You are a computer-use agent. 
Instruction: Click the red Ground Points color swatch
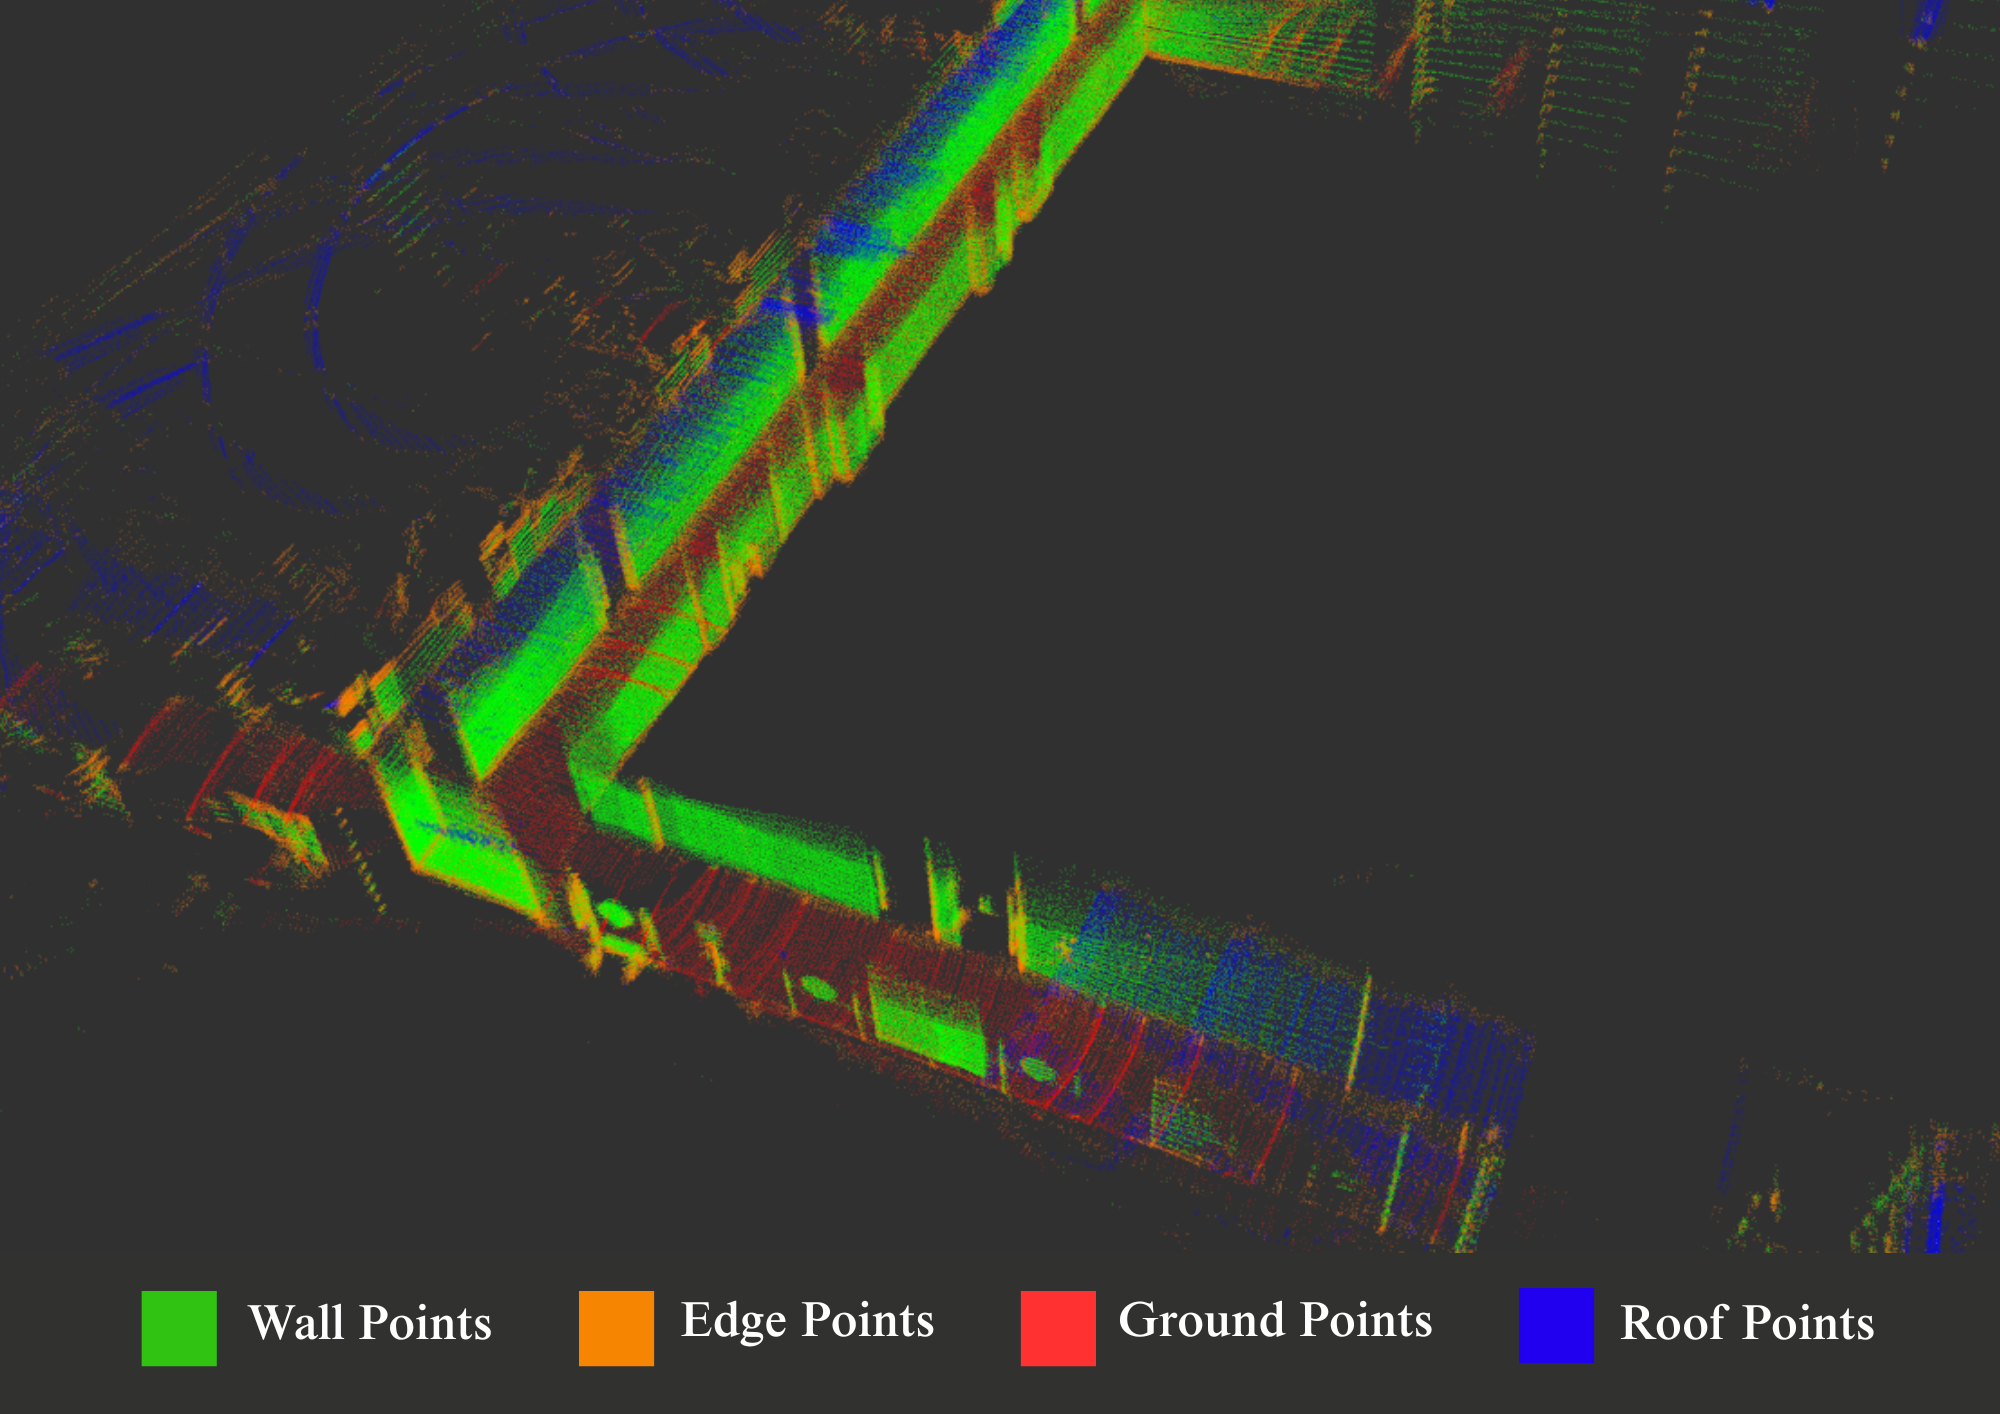point(1058,1328)
